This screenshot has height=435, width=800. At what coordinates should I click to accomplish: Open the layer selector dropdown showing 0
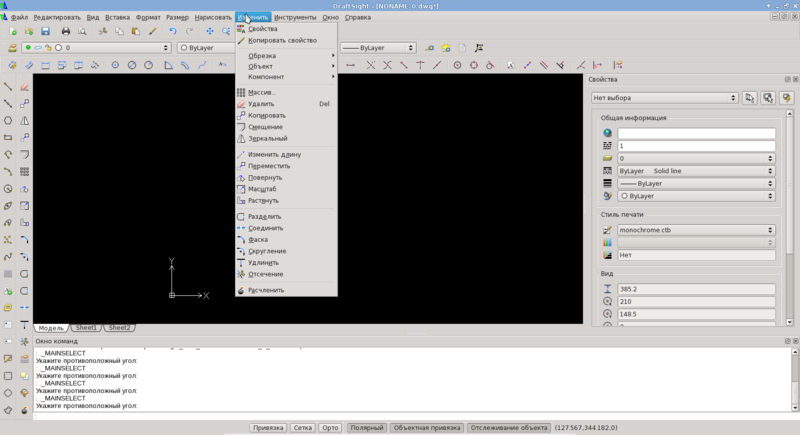click(95, 48)
